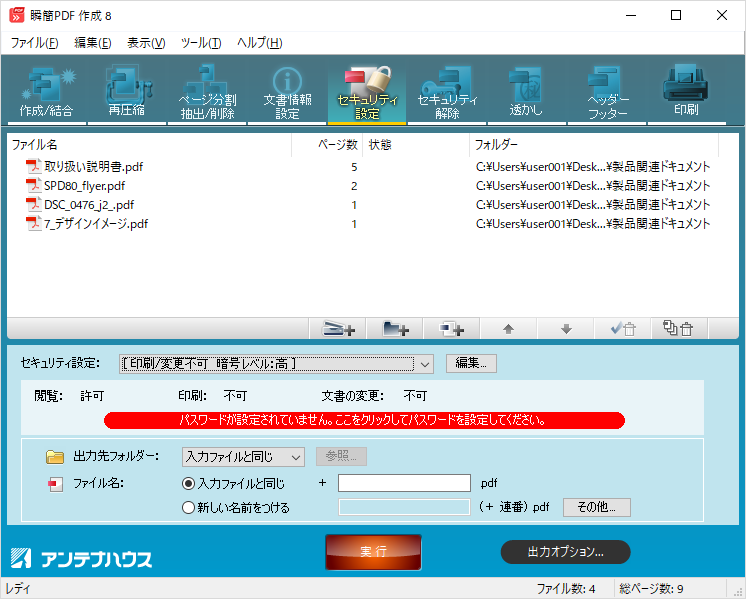Click page count 5 of 取り扱い説明書.pdf
The height and width of the screenshot is (599, 746).
point(354,167)
